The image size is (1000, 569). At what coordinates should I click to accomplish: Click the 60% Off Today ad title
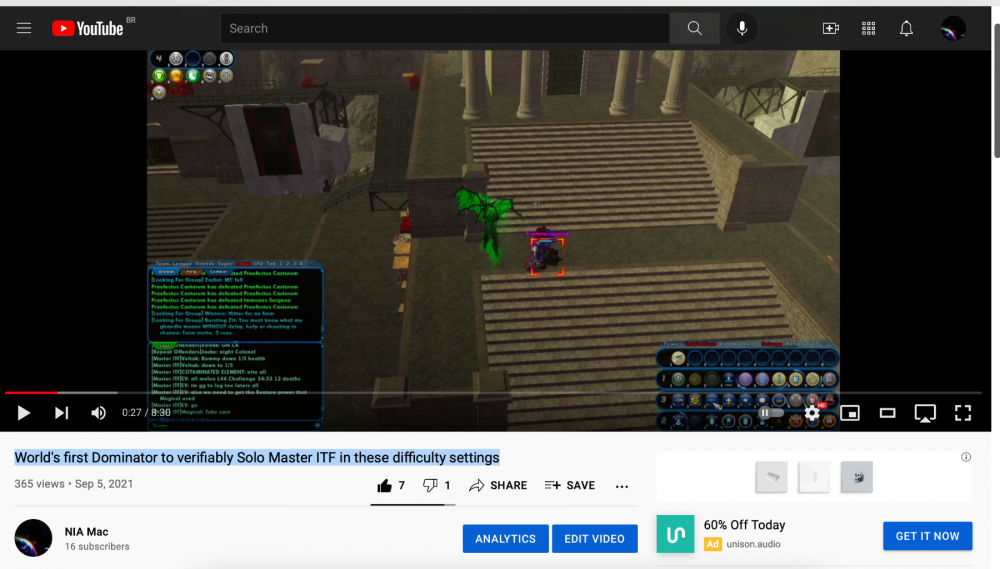(744, 525)
